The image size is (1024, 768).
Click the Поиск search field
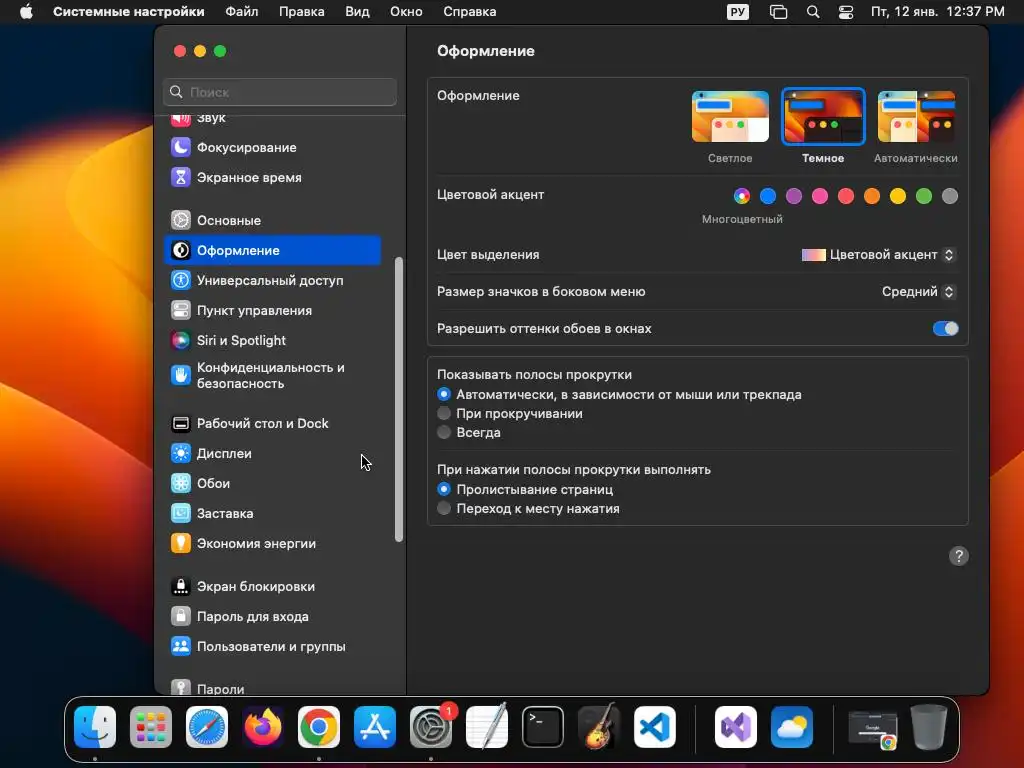coord(280,92)
